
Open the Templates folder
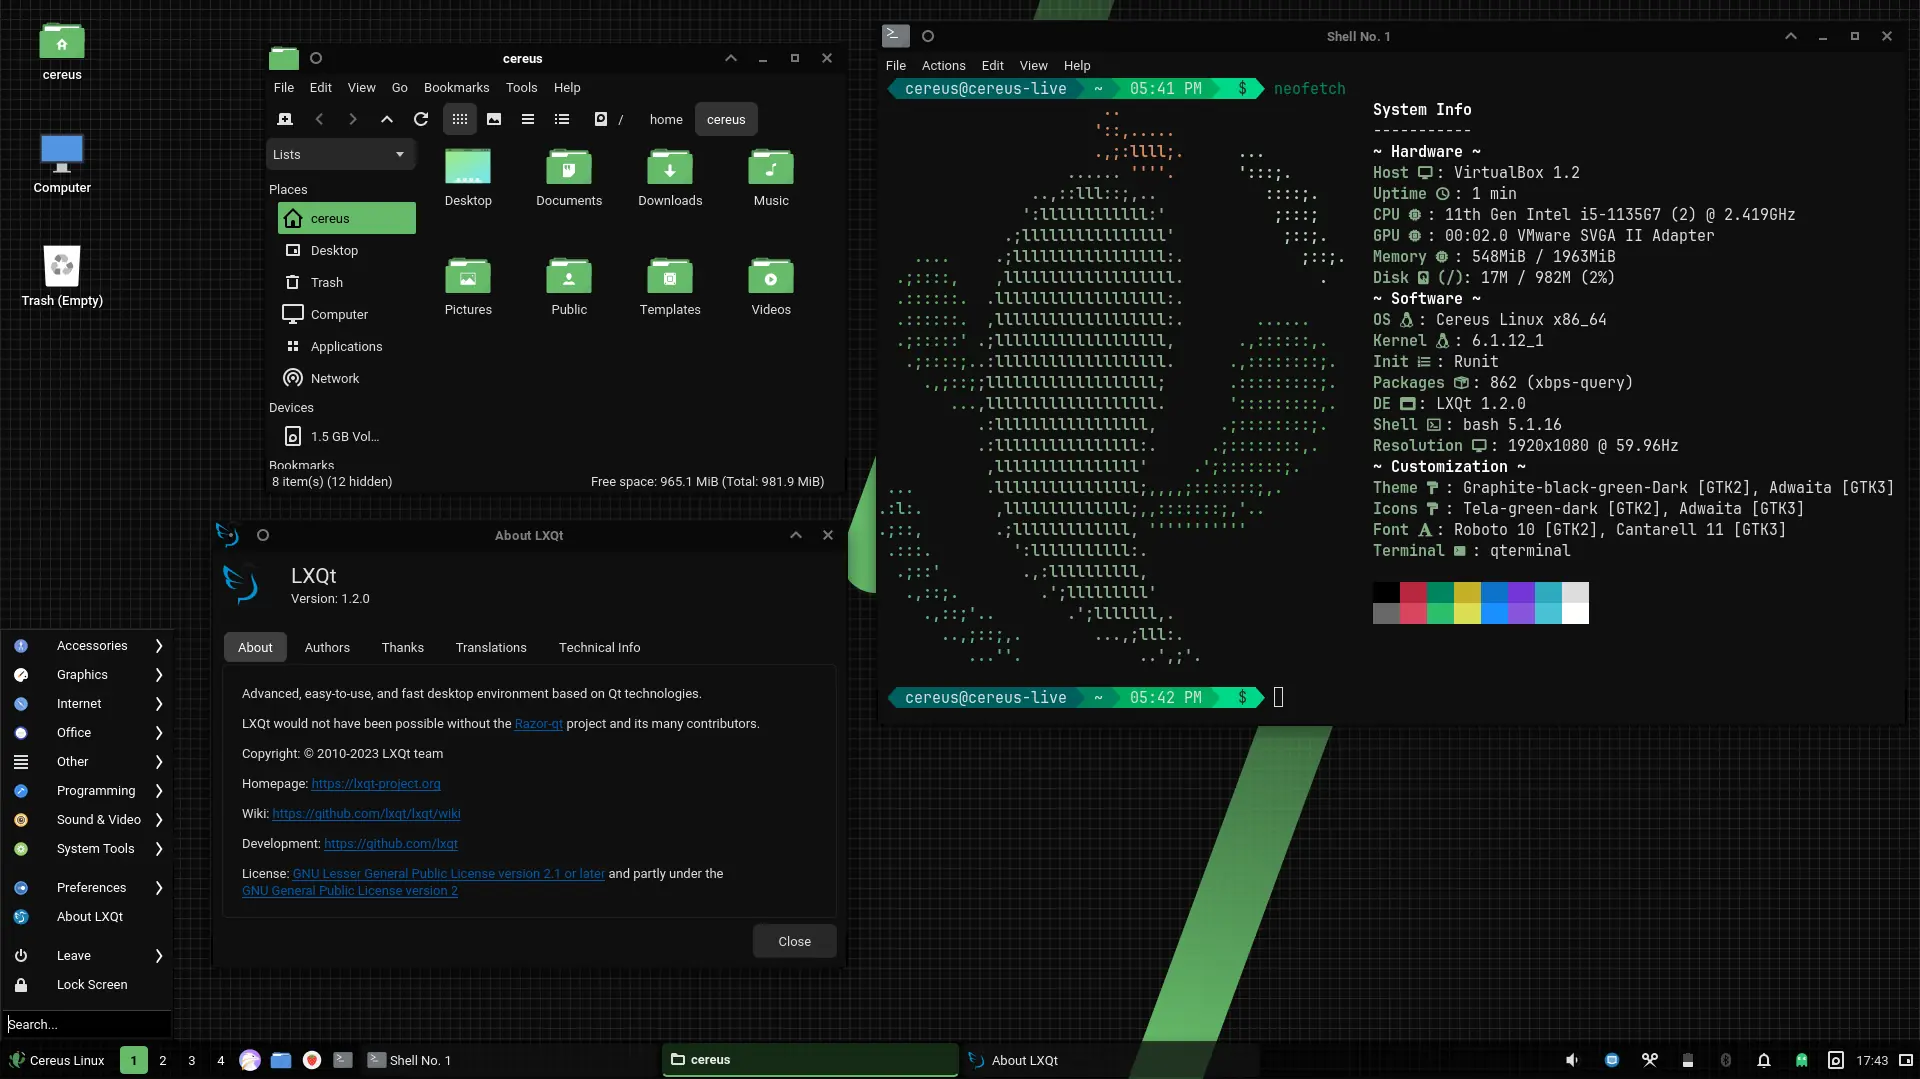[x=670, y=287]
